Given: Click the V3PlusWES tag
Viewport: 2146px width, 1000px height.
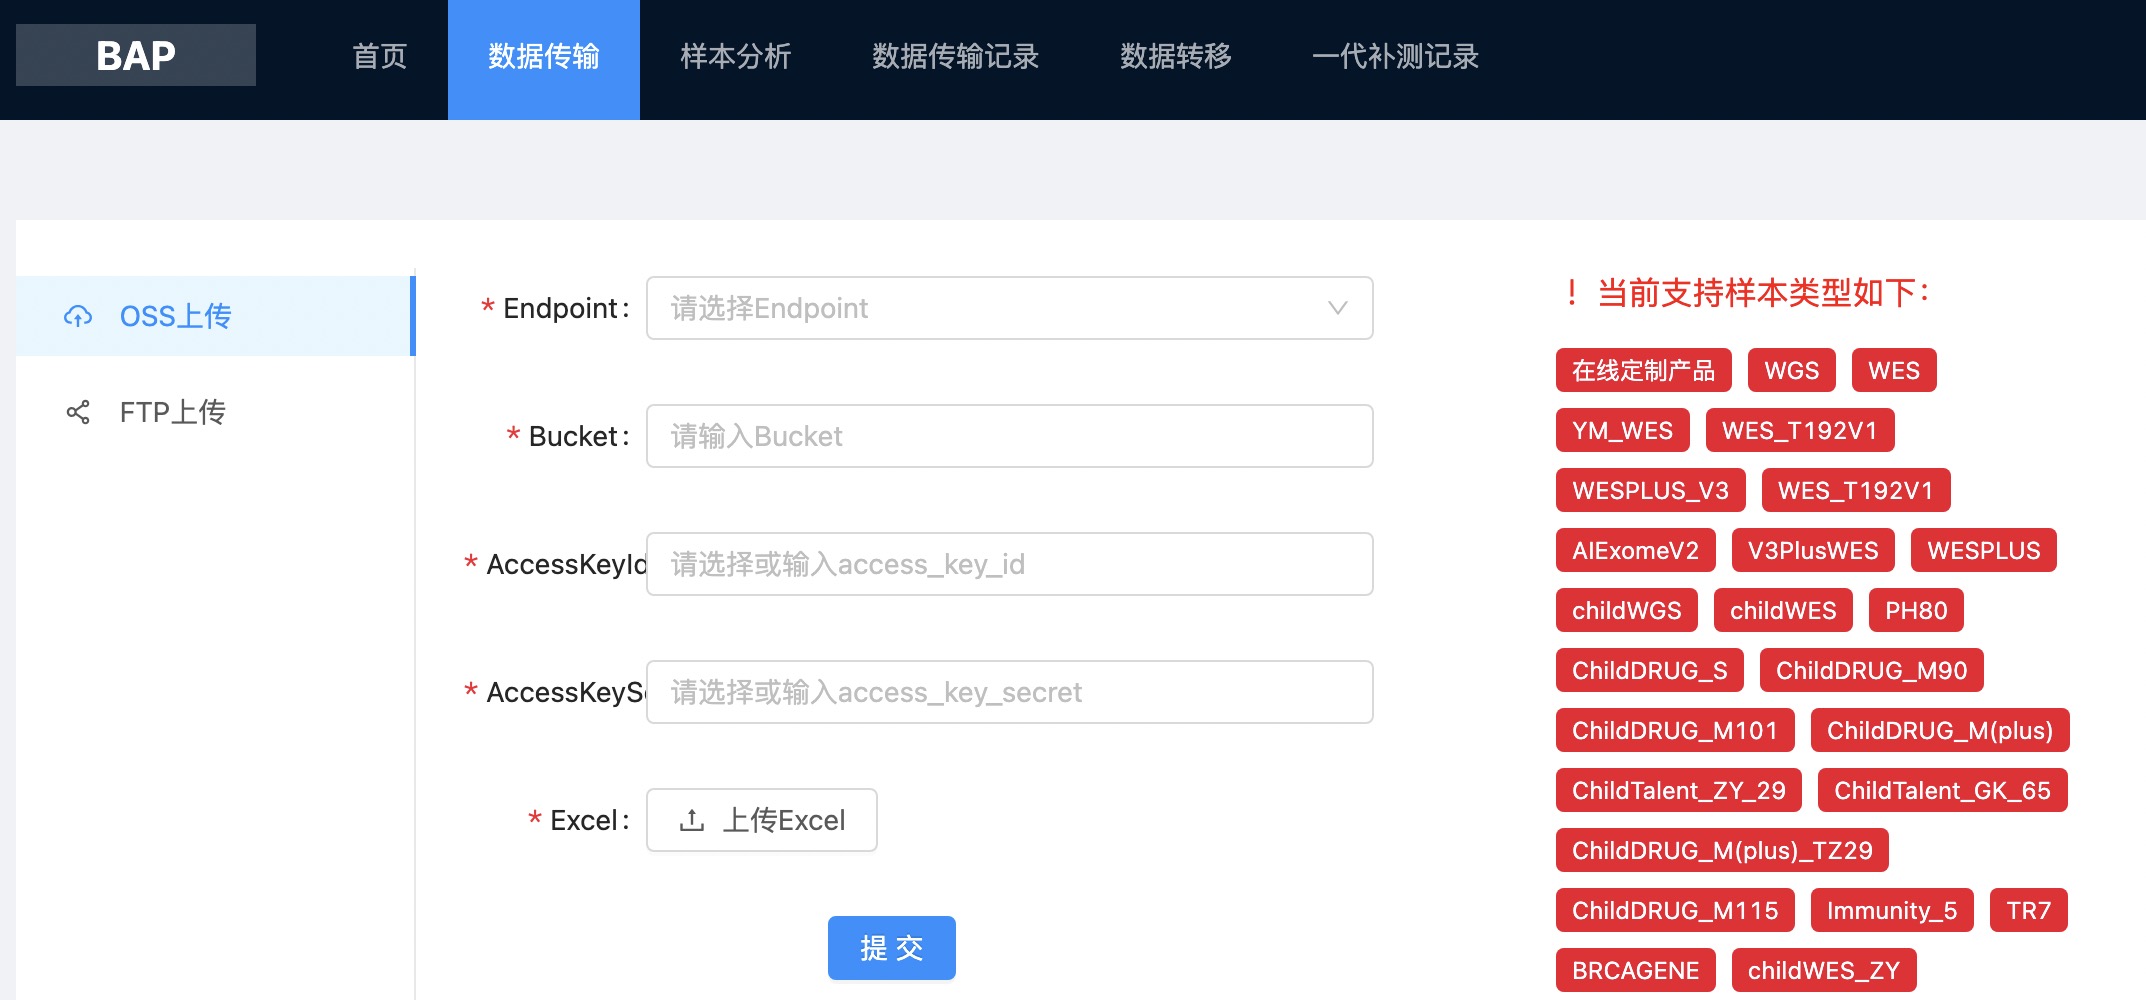Looking at the screenshot, I should click(1813, 550).
